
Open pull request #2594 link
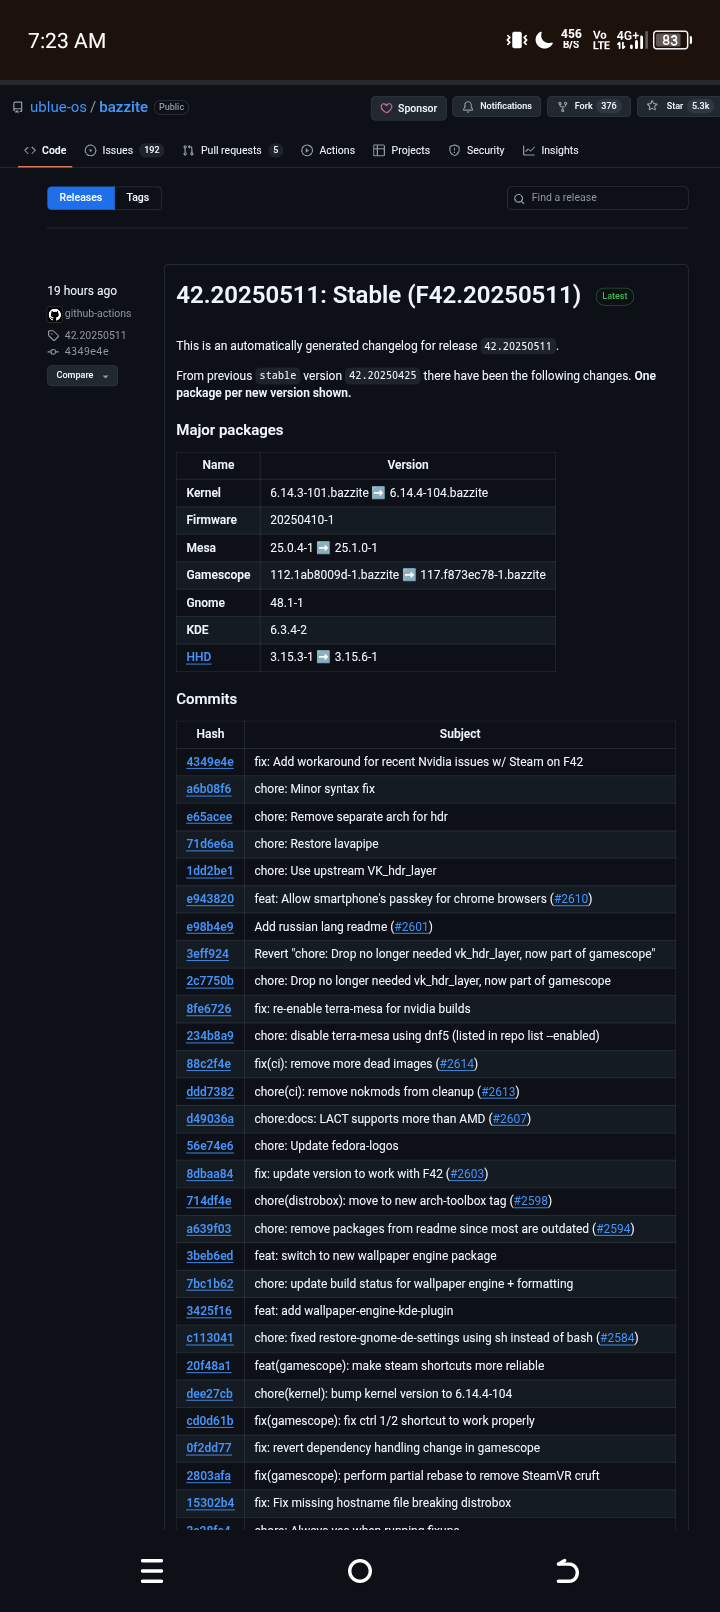(x=614, y=1229)
